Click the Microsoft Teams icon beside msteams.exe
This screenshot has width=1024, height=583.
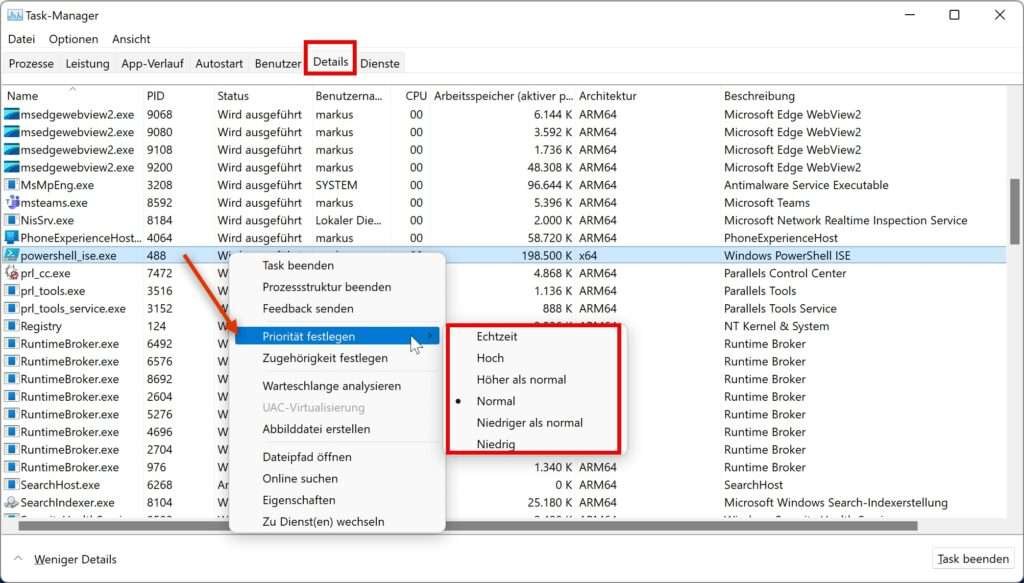12,202
